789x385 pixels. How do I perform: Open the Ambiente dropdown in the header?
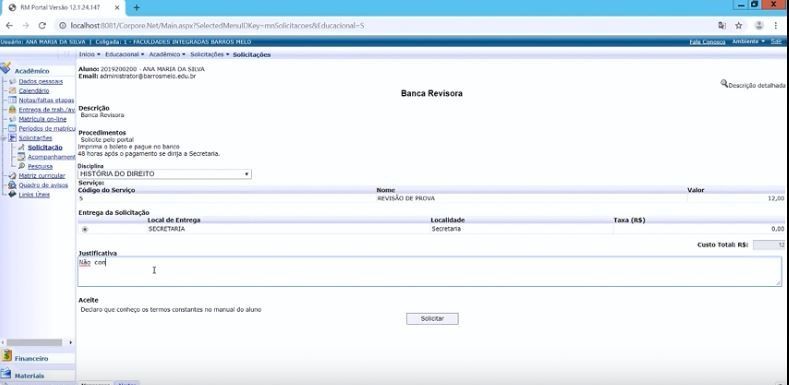[x=749, y=41]
